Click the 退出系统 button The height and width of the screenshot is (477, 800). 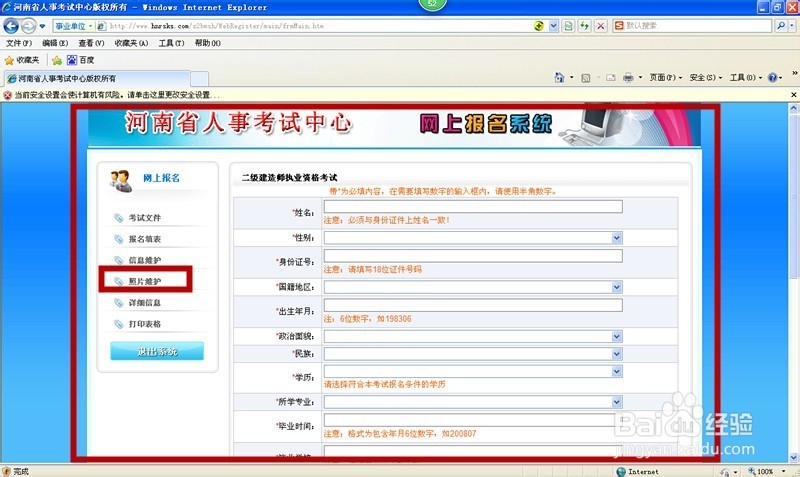click(x=157, y=351)
